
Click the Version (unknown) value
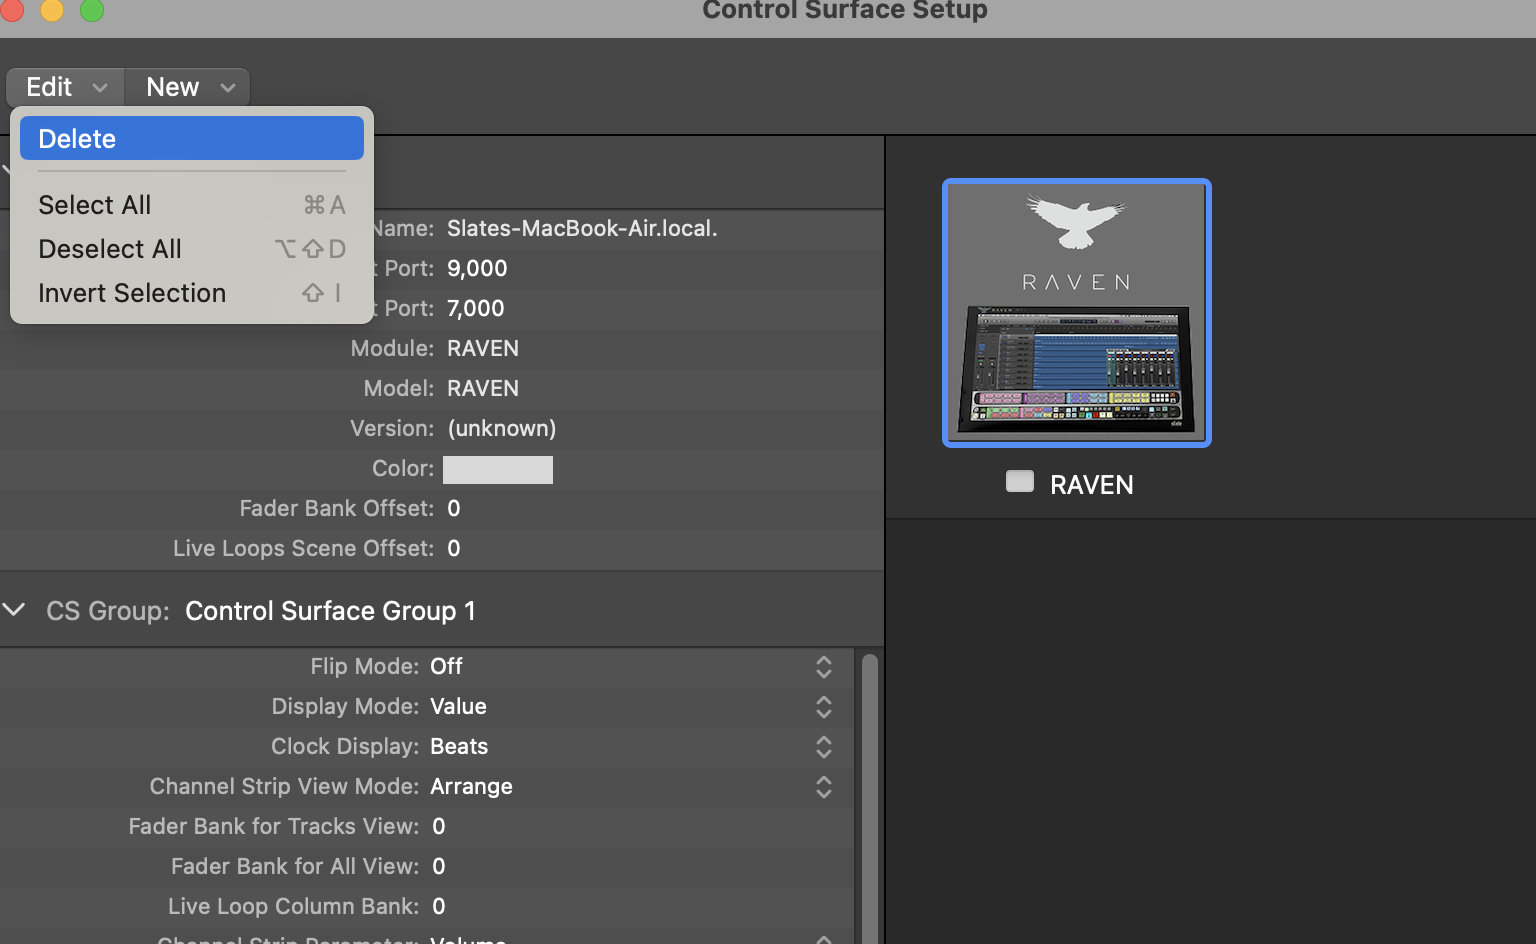[502, 429]
